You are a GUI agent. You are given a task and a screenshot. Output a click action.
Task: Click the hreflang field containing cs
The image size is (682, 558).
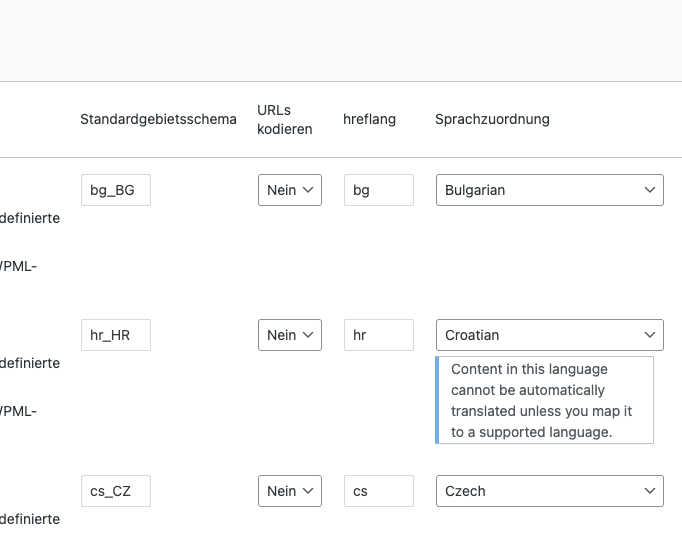(378, 491)
